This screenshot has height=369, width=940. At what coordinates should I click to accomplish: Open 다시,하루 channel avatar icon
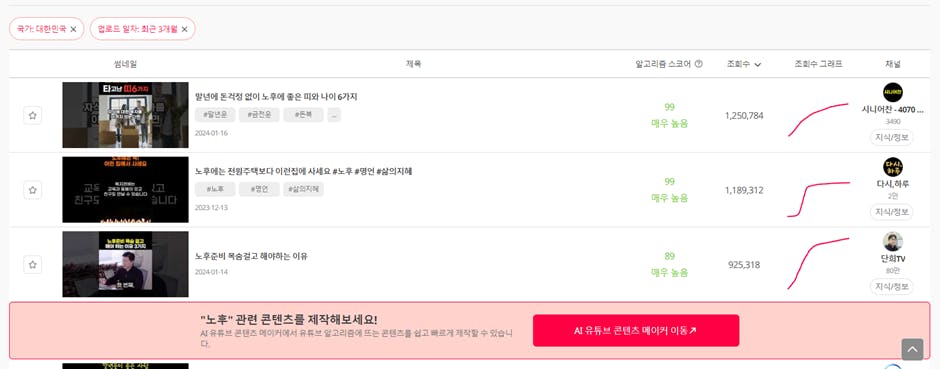click(893, 167)
